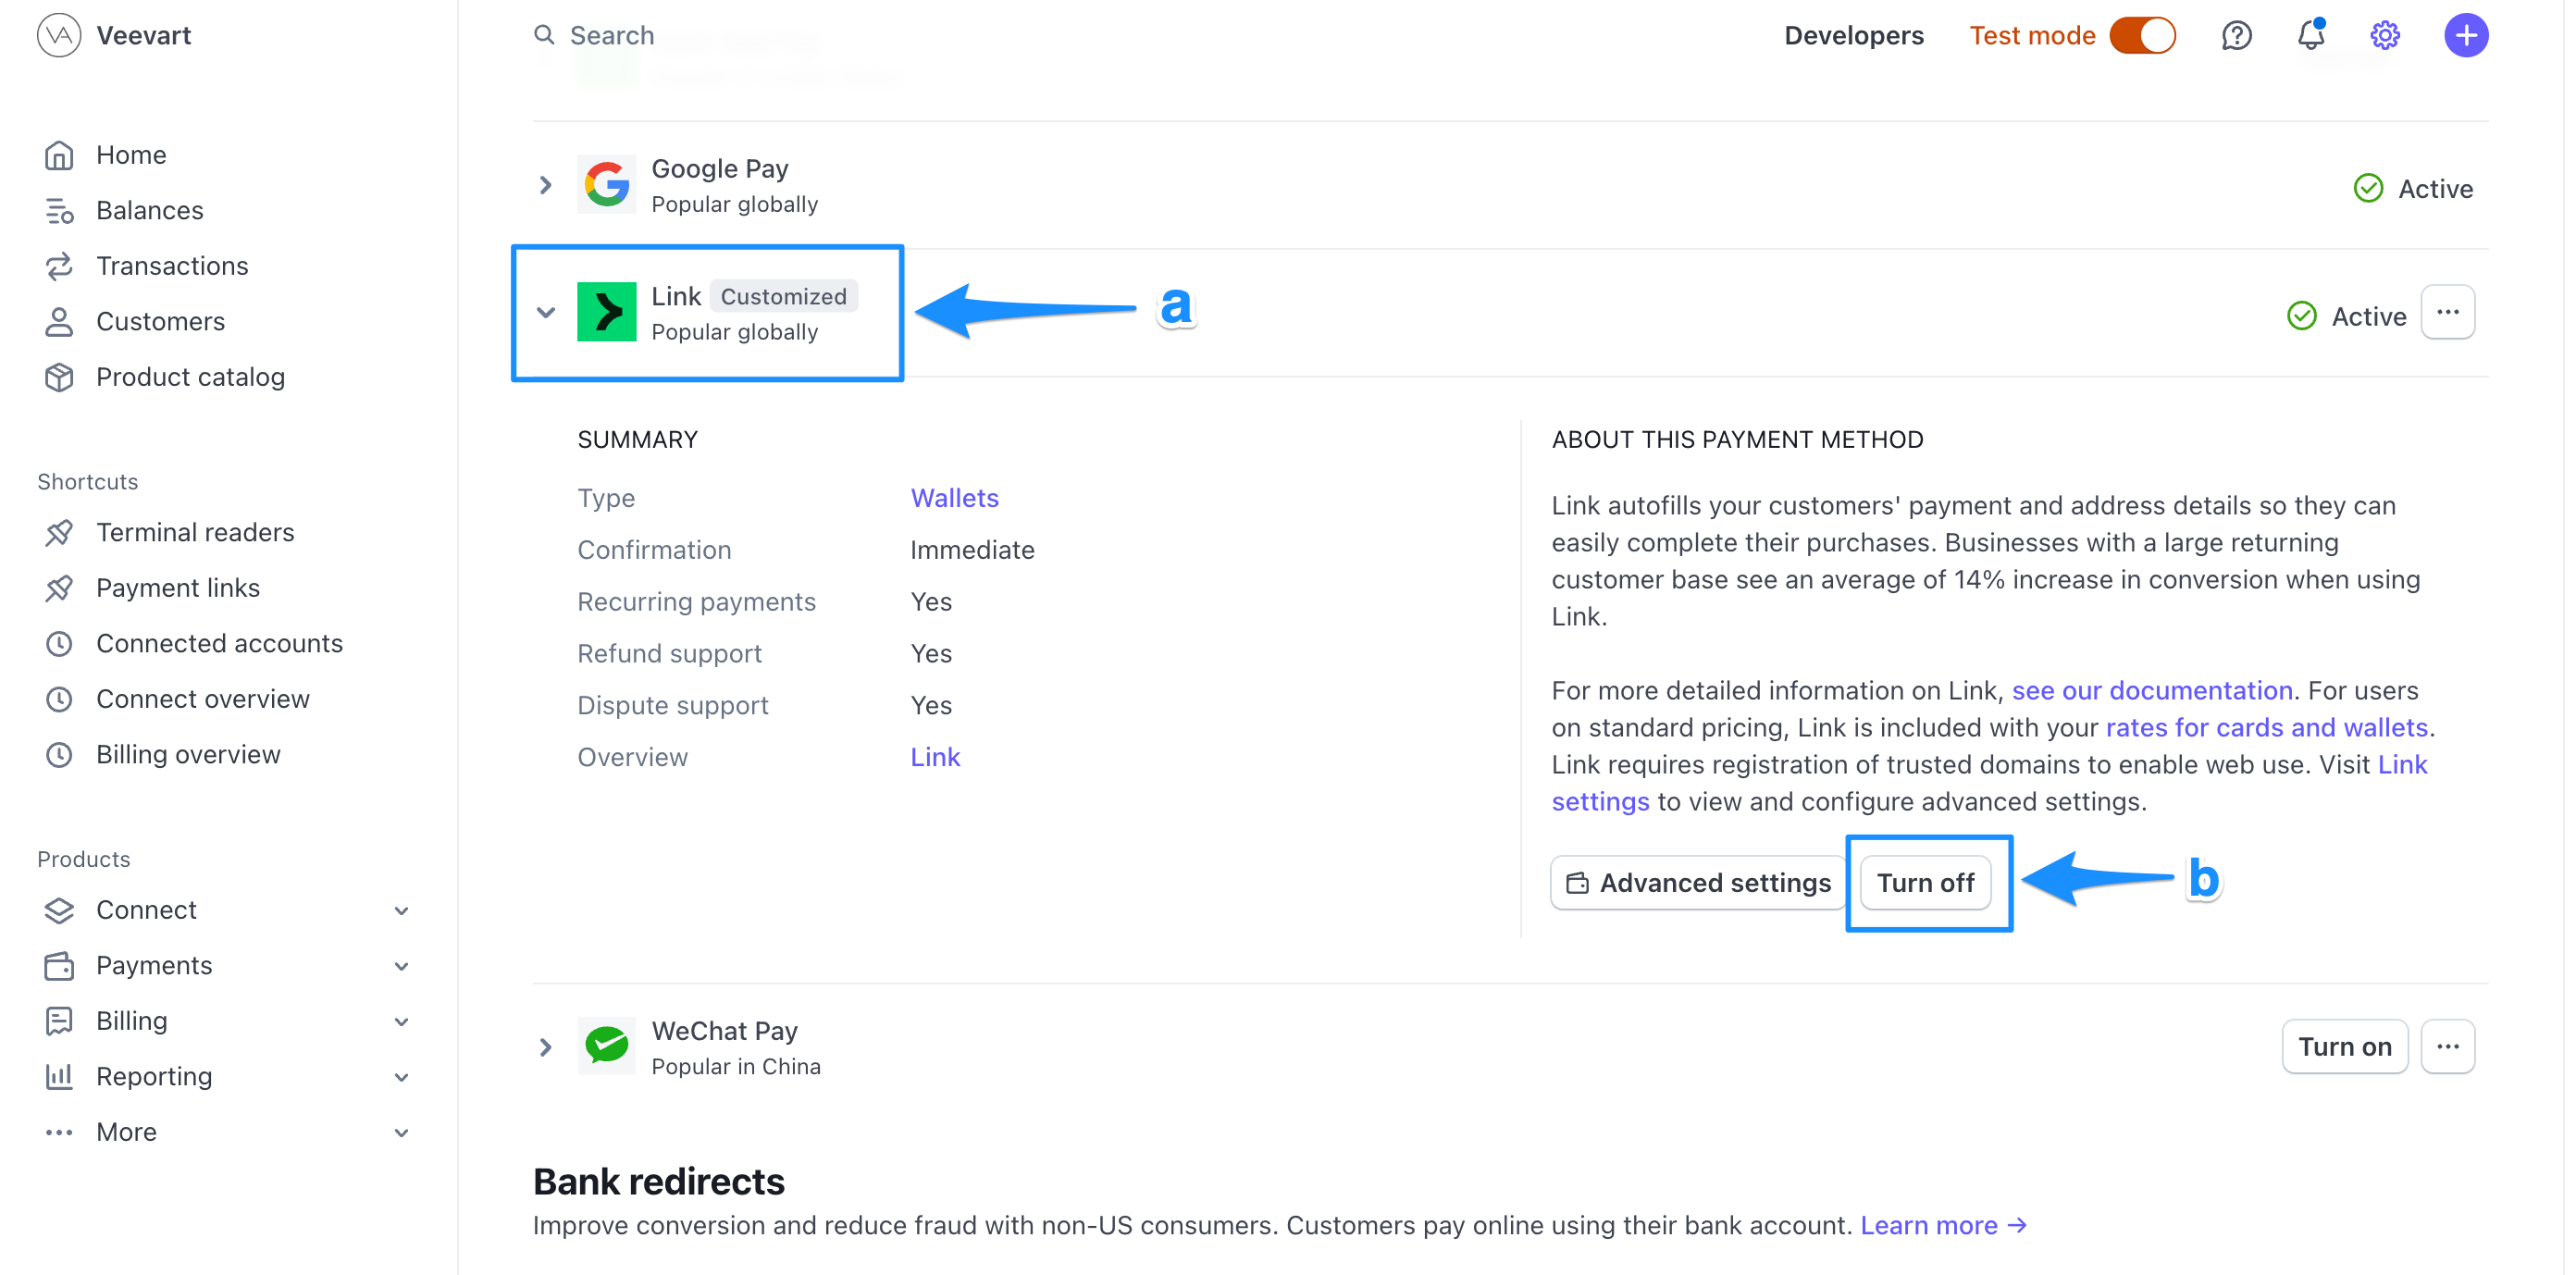
Task: Open Connected accounts shortcut
Action: click(220, 643)
